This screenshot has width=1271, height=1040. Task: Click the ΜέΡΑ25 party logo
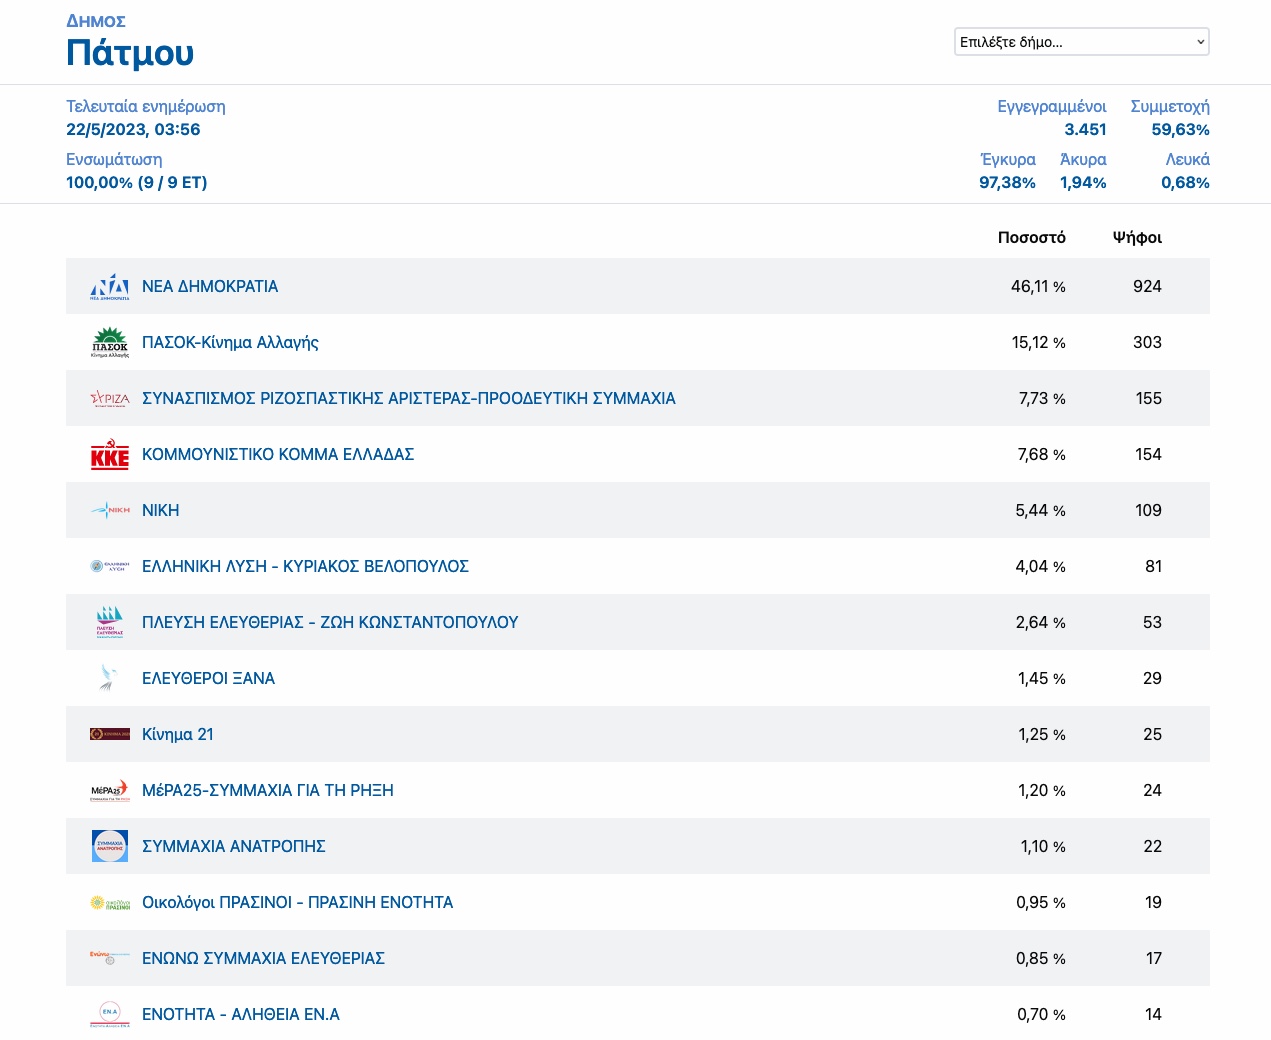(x=110, y=790)
